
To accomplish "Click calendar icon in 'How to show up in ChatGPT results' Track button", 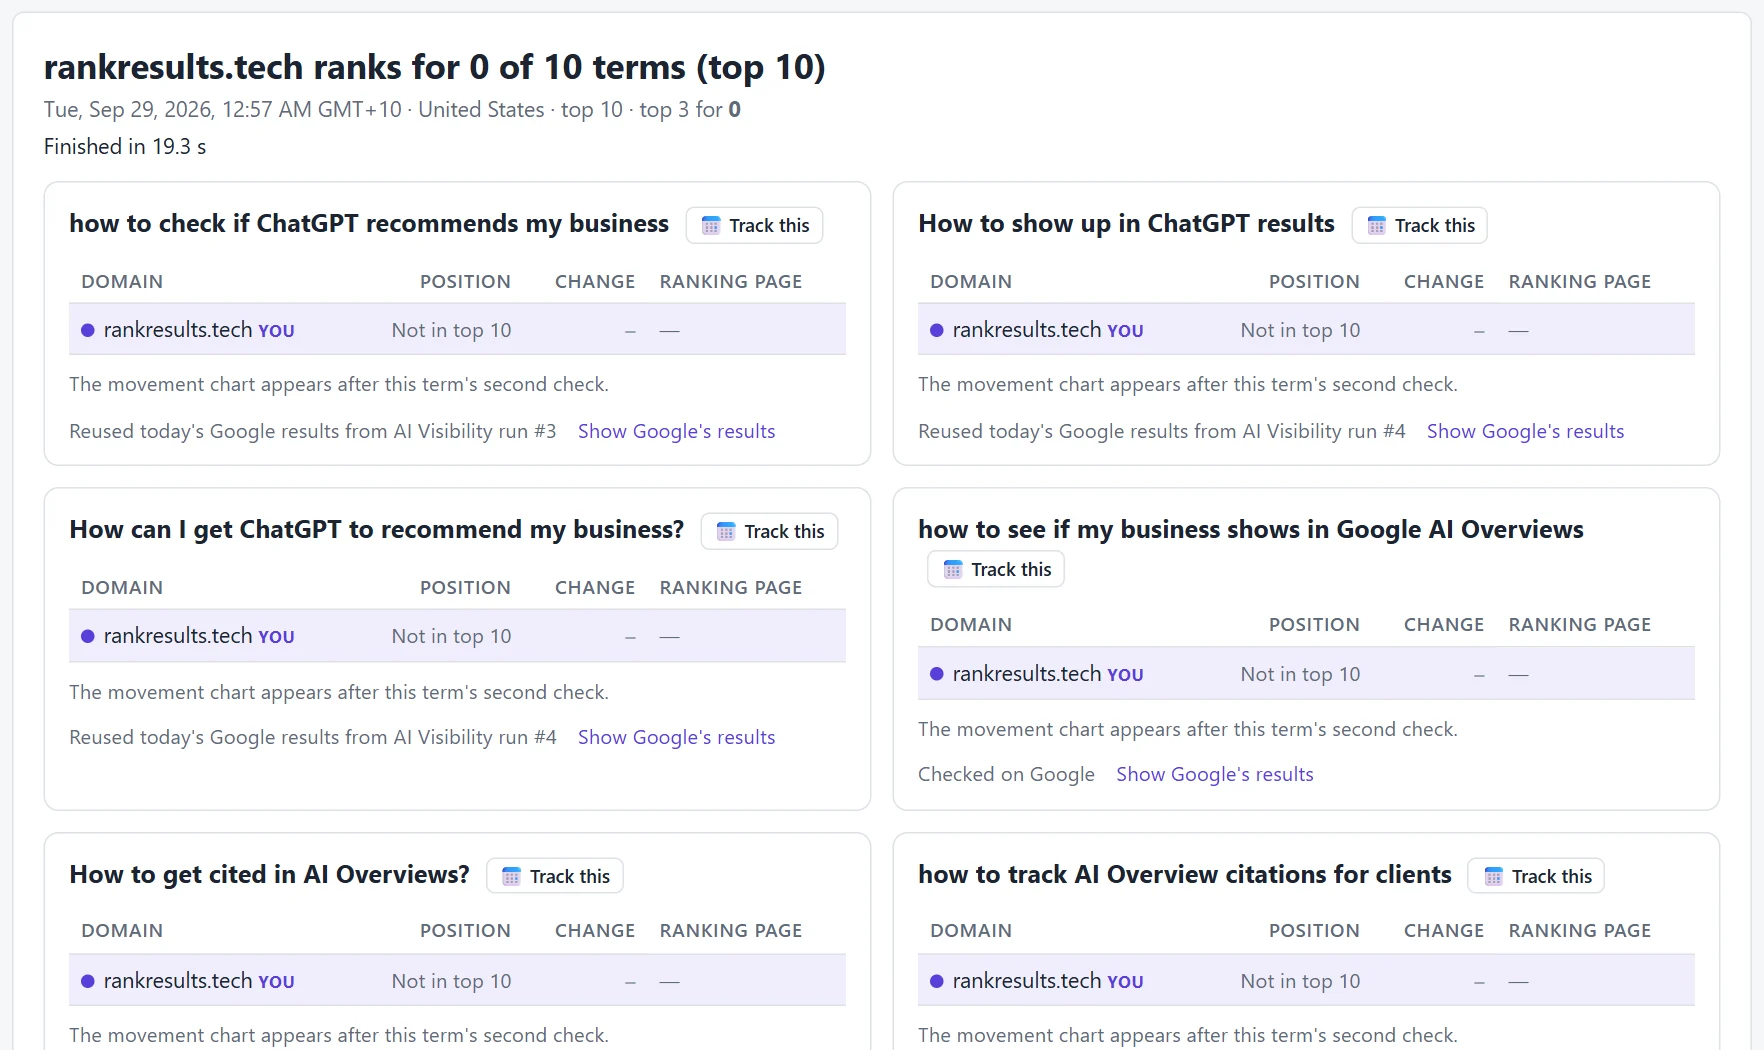I will [1377, 226].
